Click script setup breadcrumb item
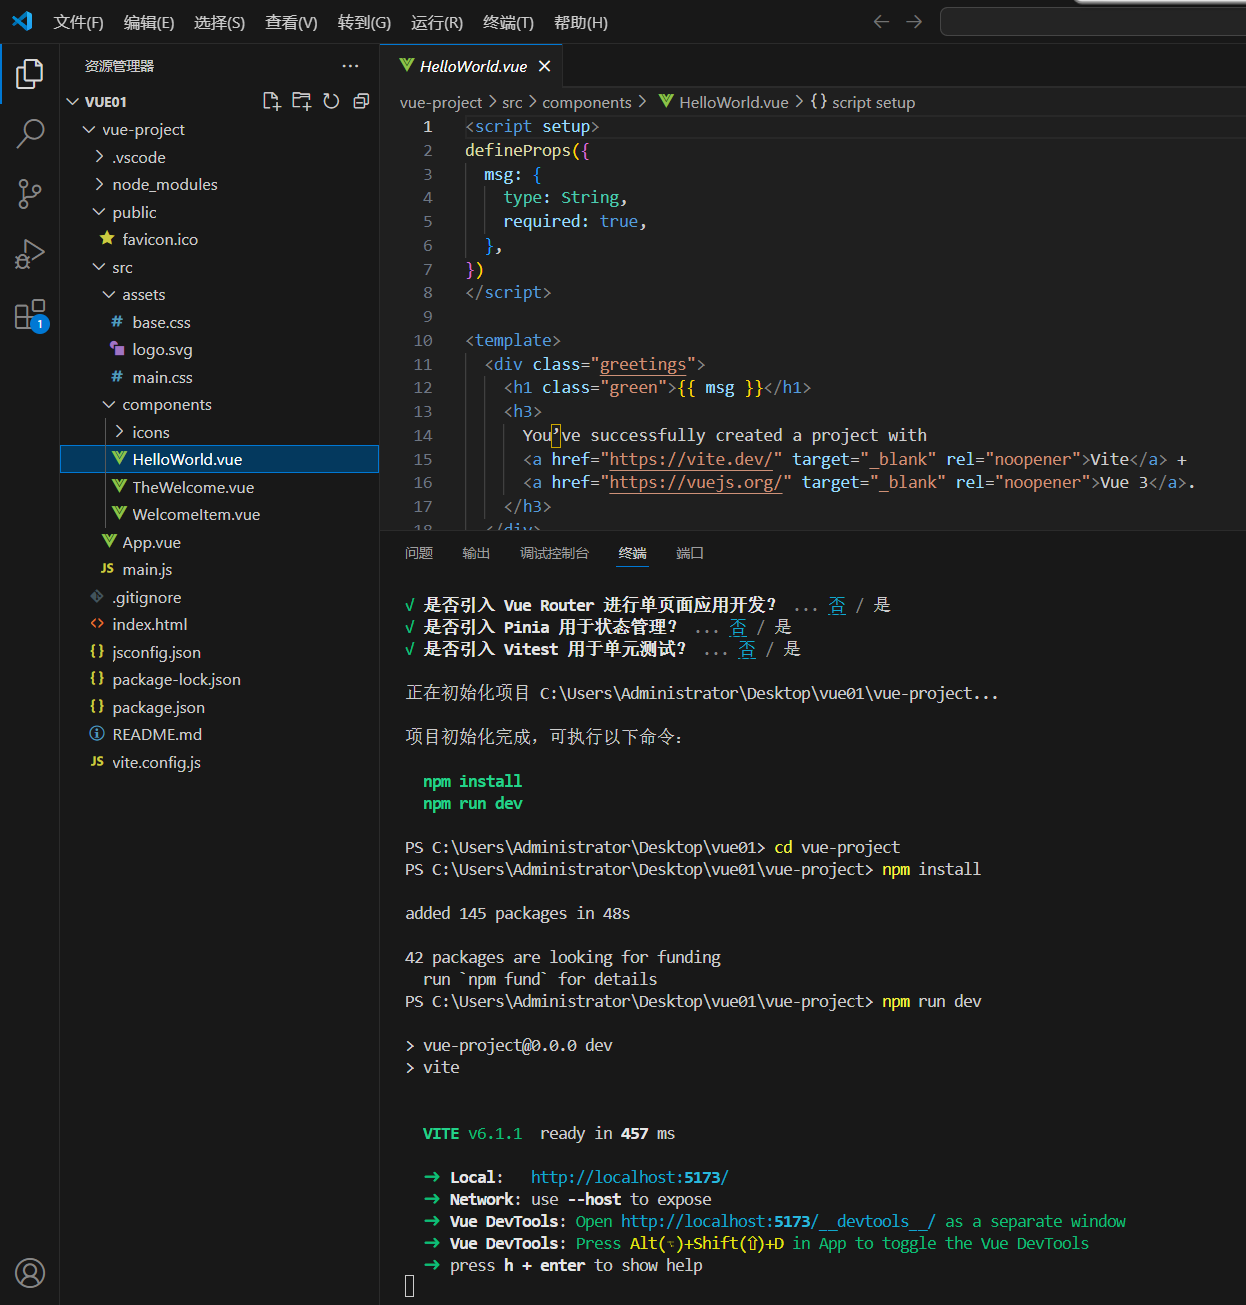This screenshot has height=1305, width=1246. pos(863,102)
